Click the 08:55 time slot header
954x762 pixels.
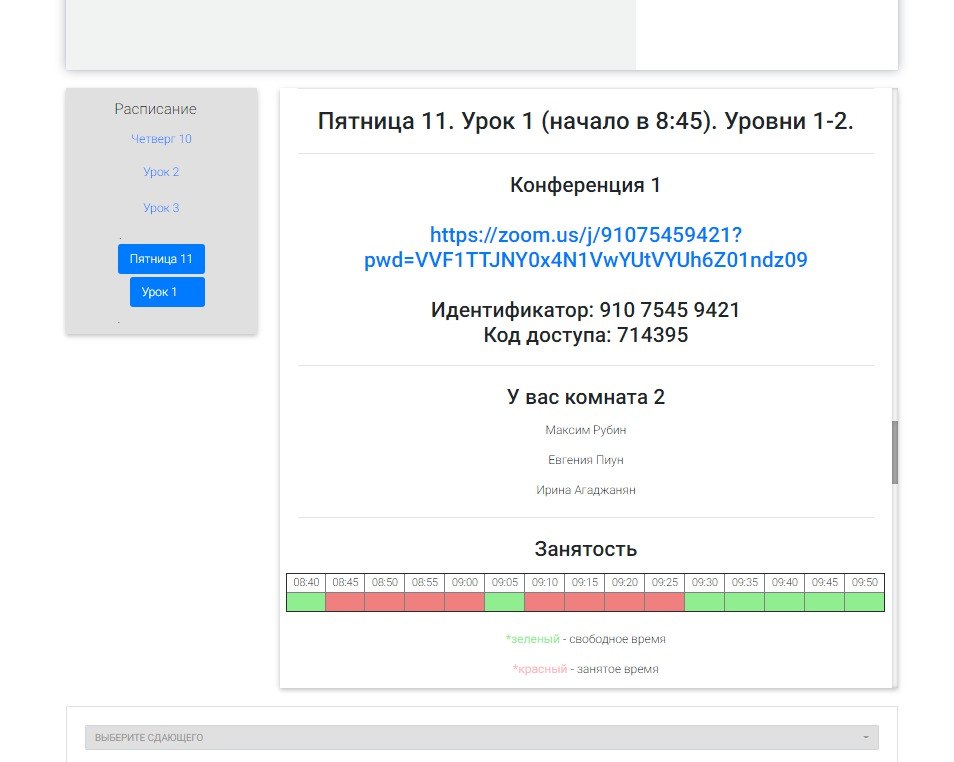point(425,582)
